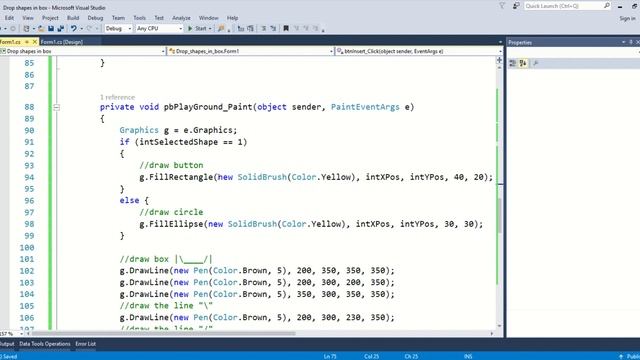
Task: Open the Output tab at the bottom
Action: (x=7, y=344)
